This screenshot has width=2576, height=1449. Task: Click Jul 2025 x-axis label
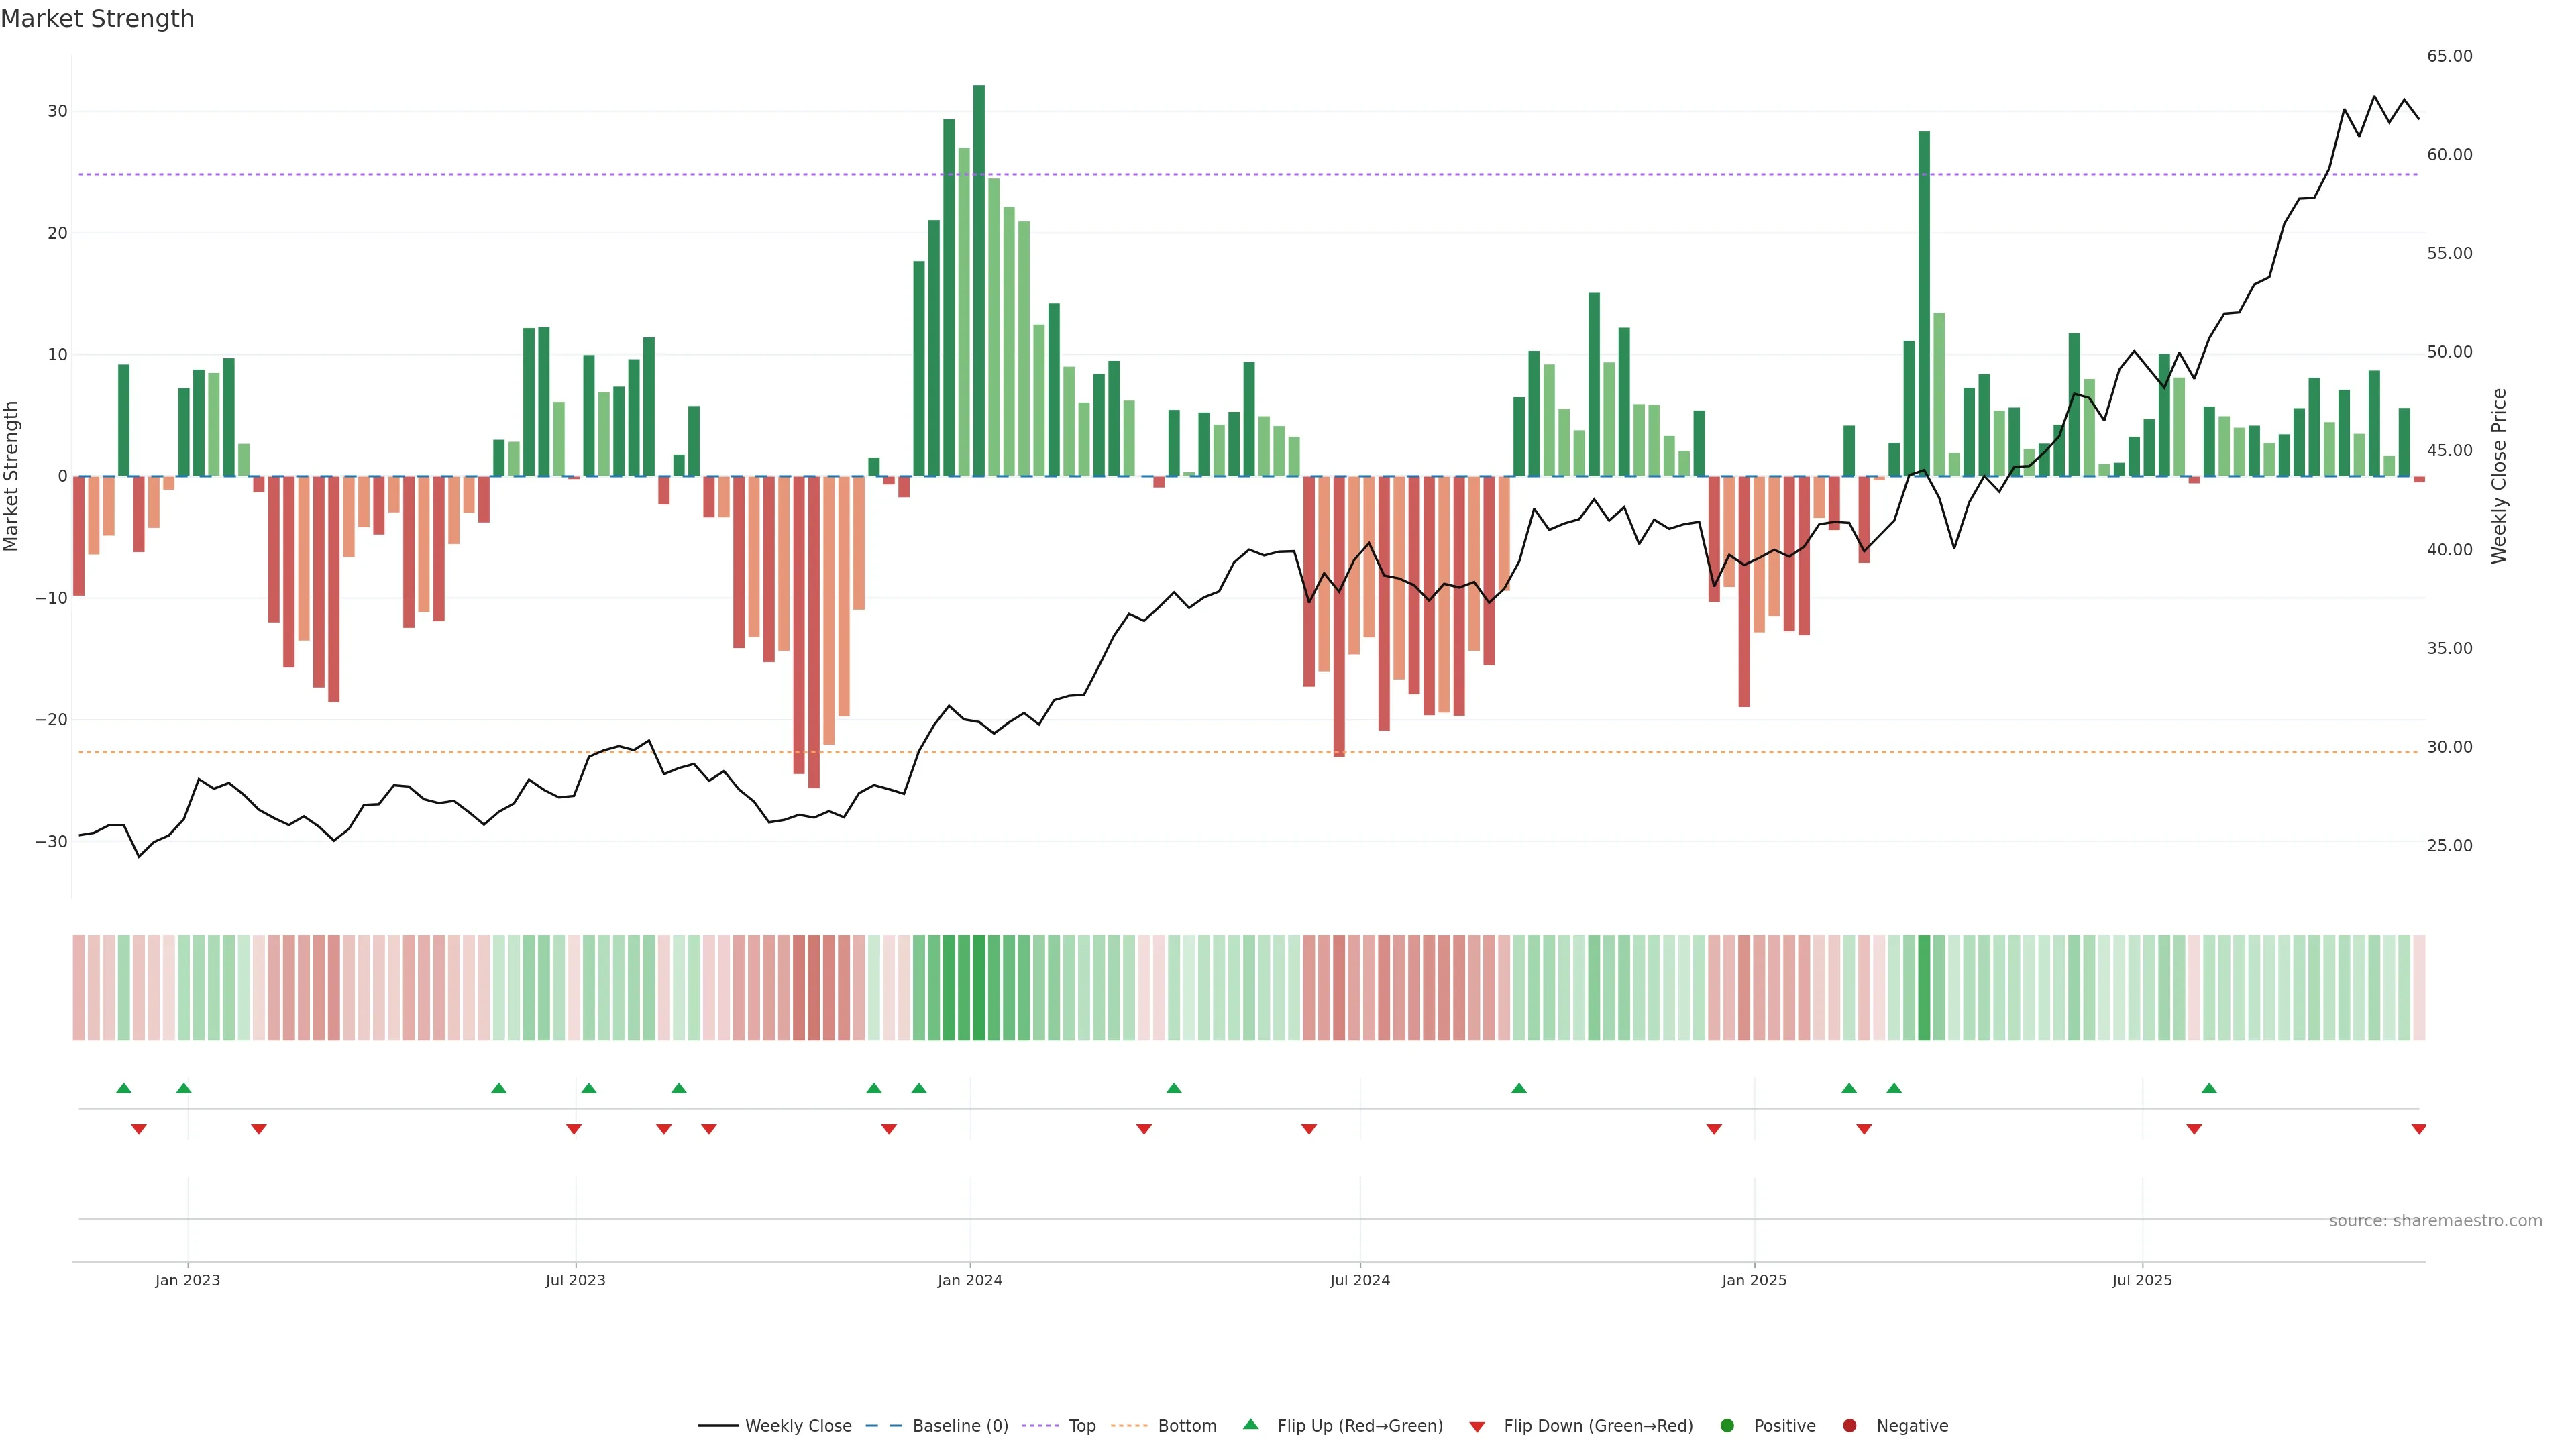pyautogui.click(x=2141, y=1280)
